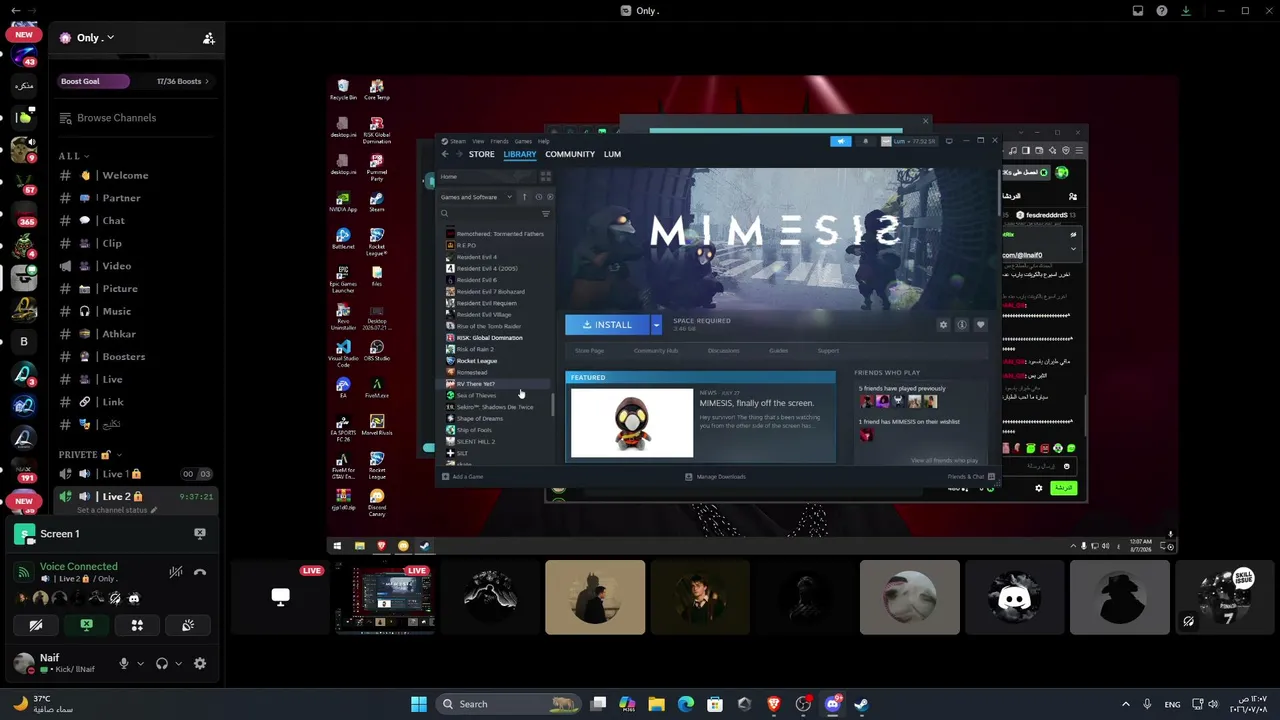
Task: Turn on camera in voice panel
Action: click(36, 625)
